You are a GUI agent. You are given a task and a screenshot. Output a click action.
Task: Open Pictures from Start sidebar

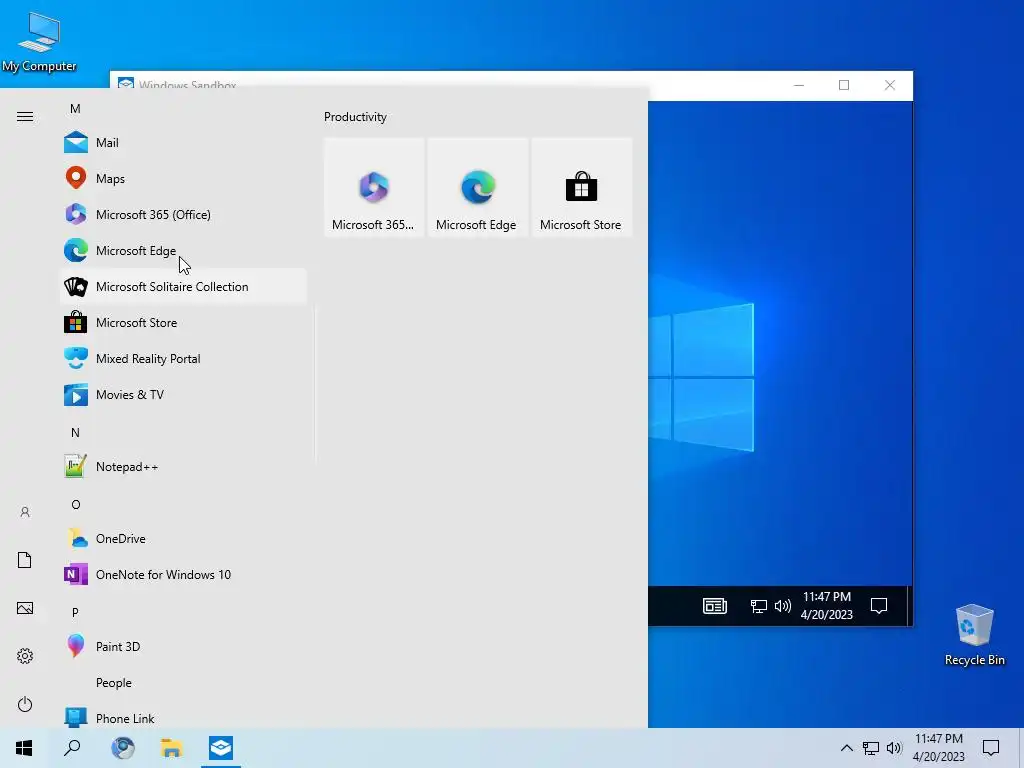click(x=25, y=608)
